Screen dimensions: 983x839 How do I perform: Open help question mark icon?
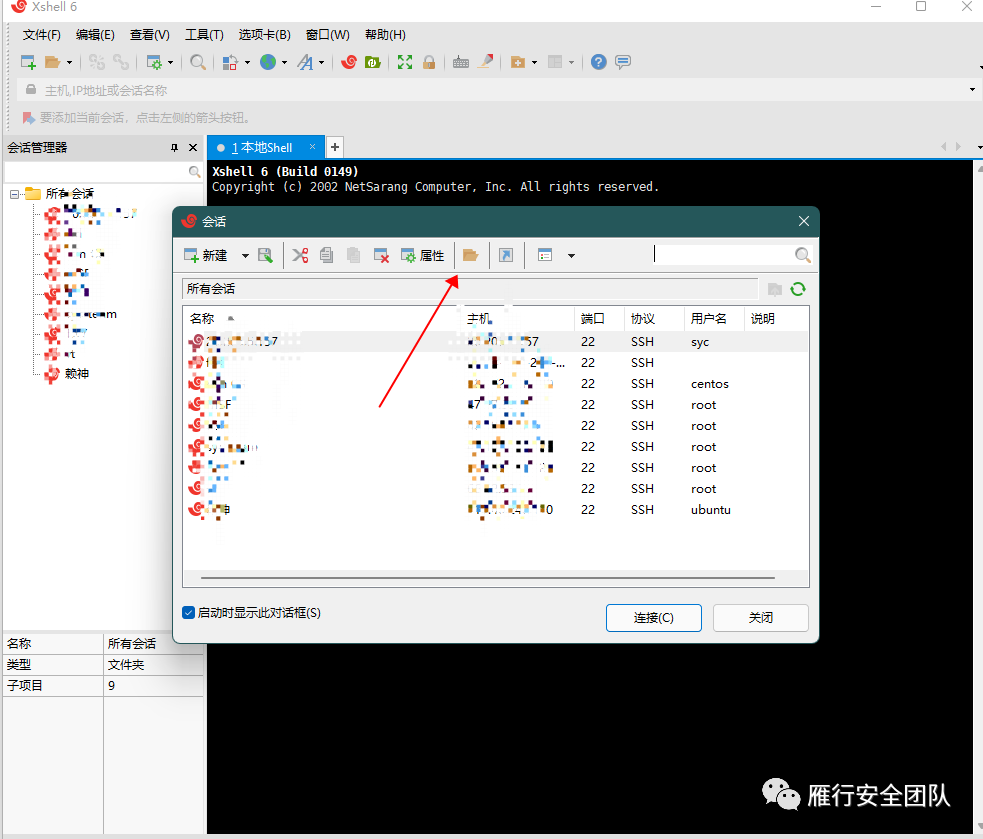599,62
